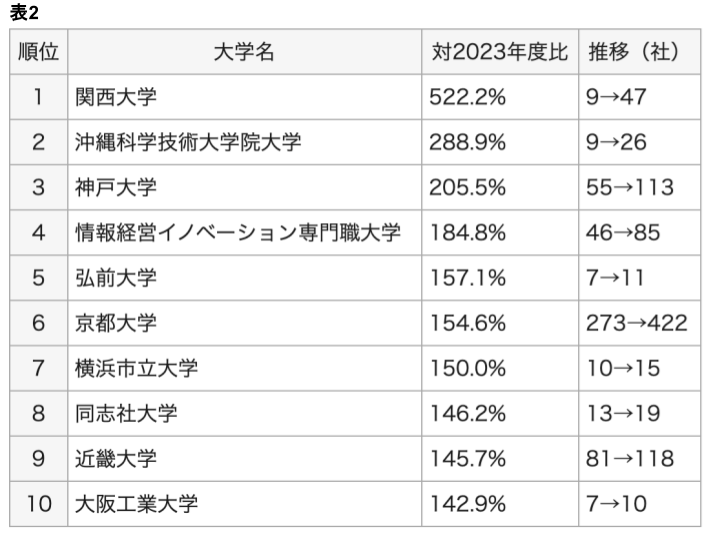Click the 順位 column header

38,51
